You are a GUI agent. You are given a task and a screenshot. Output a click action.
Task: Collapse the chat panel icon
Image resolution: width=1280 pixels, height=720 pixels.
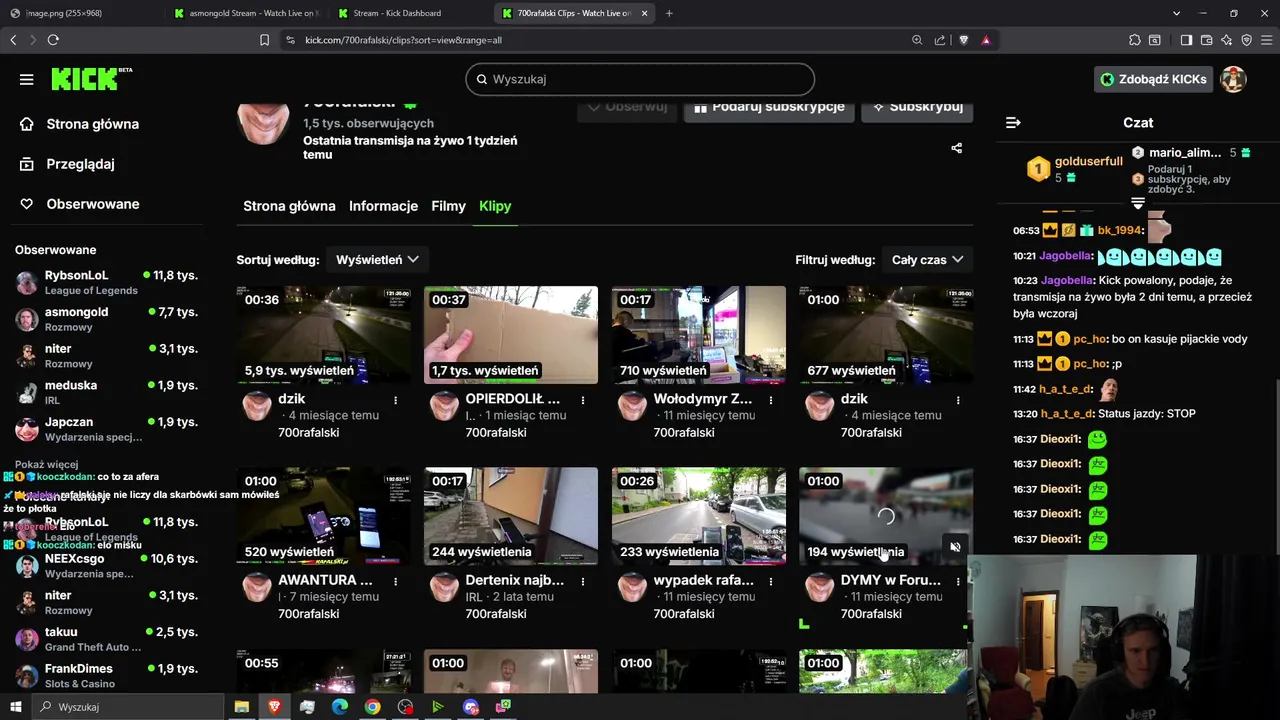click(1013, 122)
